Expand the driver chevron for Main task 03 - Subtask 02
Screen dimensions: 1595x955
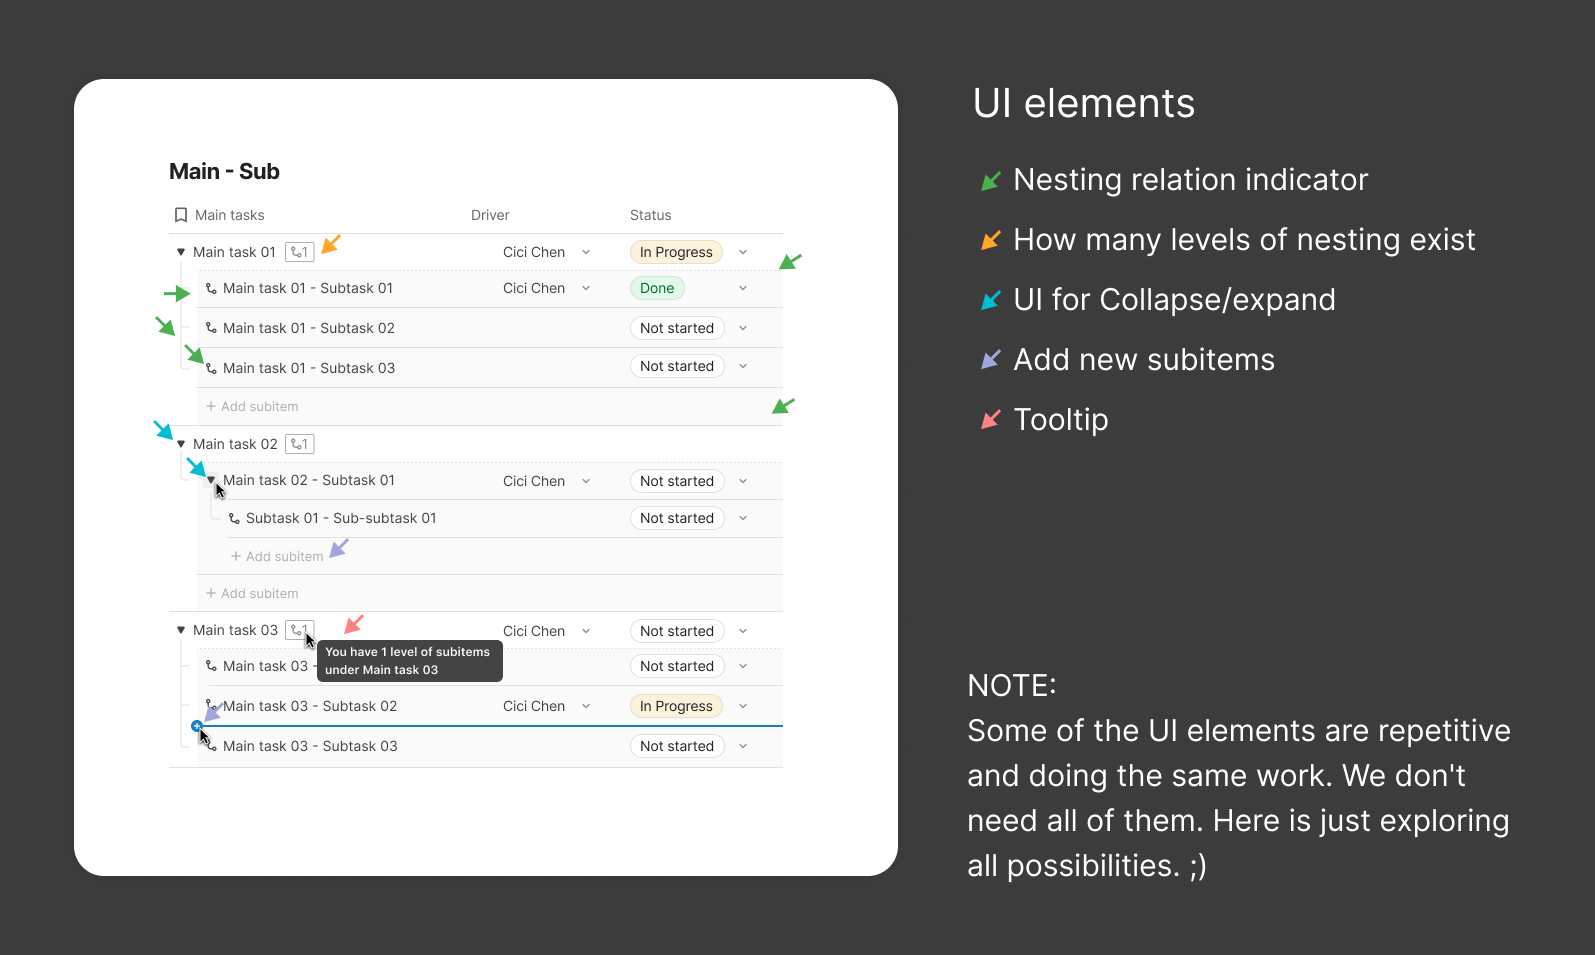[586, 706]
